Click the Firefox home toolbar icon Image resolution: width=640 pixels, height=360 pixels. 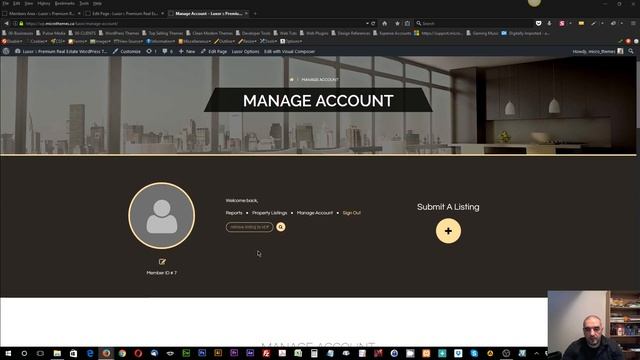tap(384, 24)
